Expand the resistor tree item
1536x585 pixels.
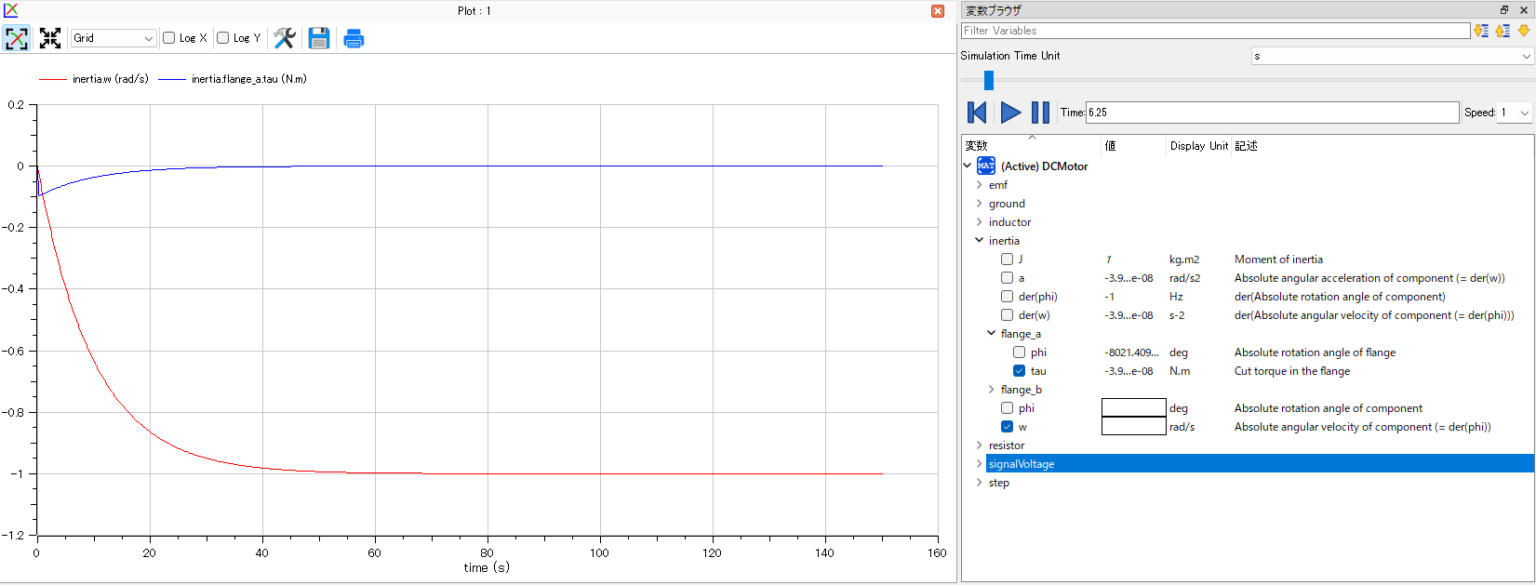[979, 445]
